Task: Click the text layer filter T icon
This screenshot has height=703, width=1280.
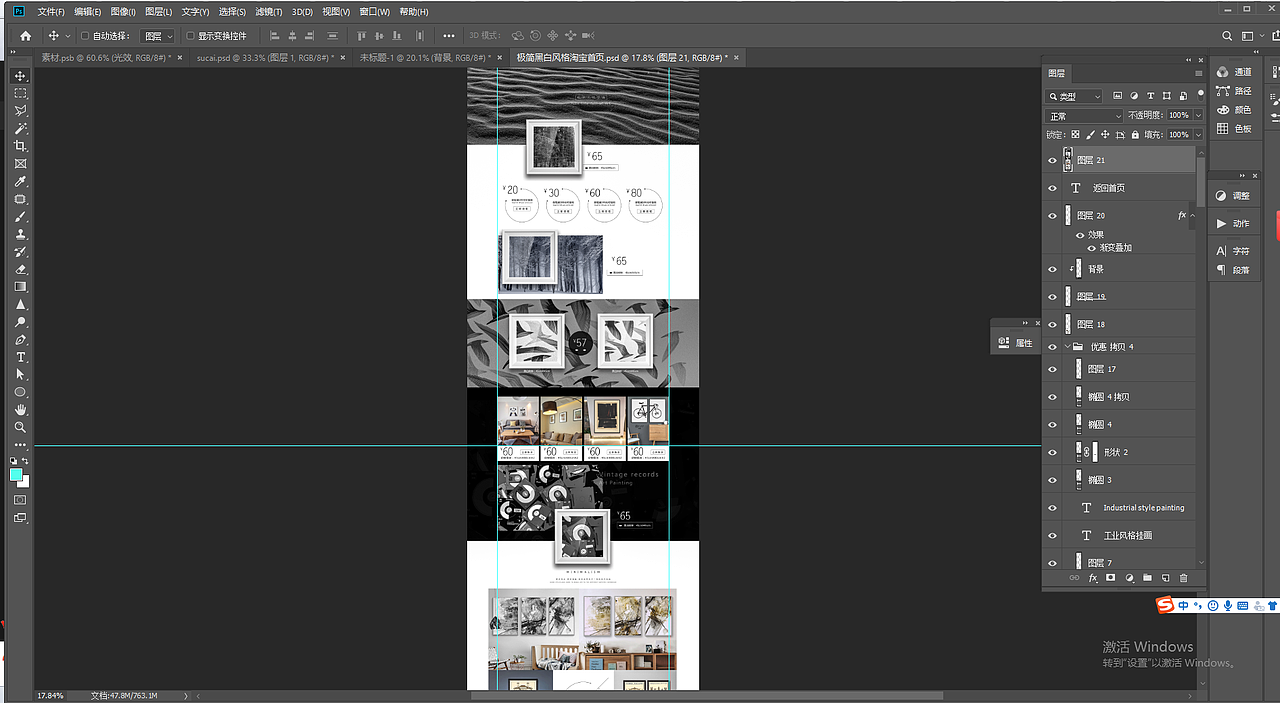Action: click(1149, 96)
